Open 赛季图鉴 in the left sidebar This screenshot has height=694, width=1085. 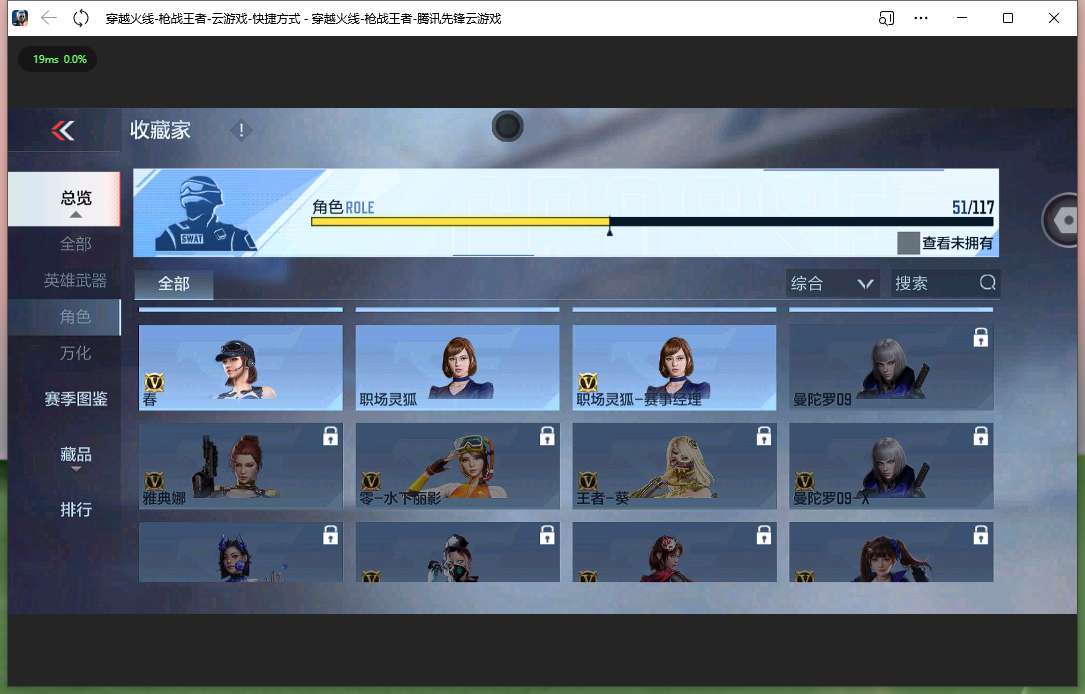pyautogui.click(x=75, y=399)
